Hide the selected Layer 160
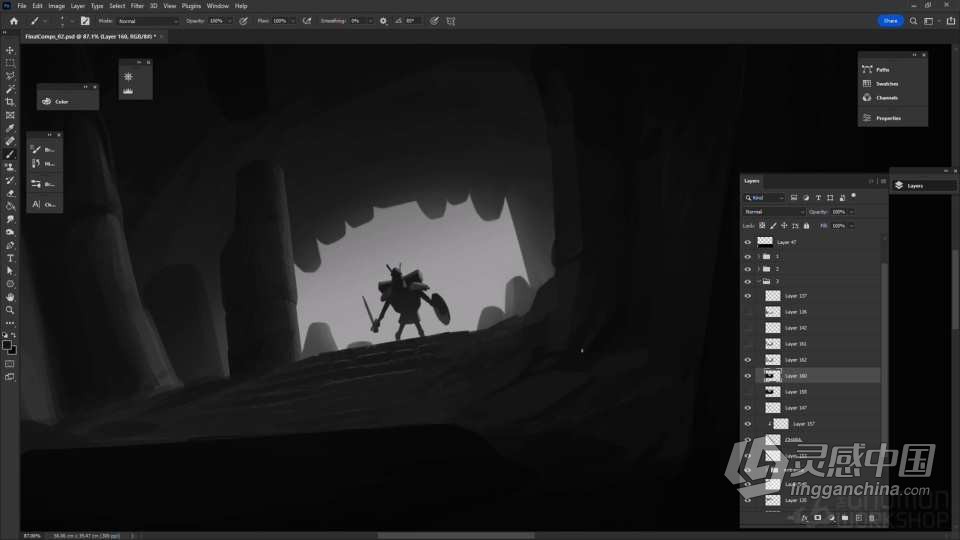Viewport: 960px width, 540px height. [x=748, y=376]
